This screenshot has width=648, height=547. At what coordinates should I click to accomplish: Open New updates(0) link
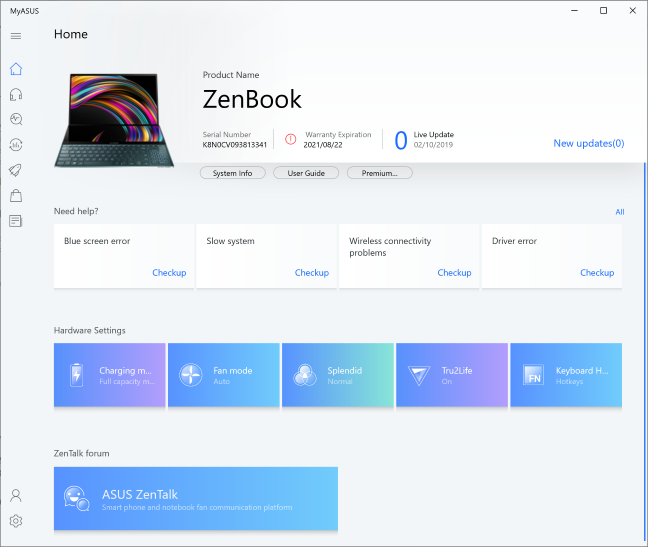(x=588, y=143)
